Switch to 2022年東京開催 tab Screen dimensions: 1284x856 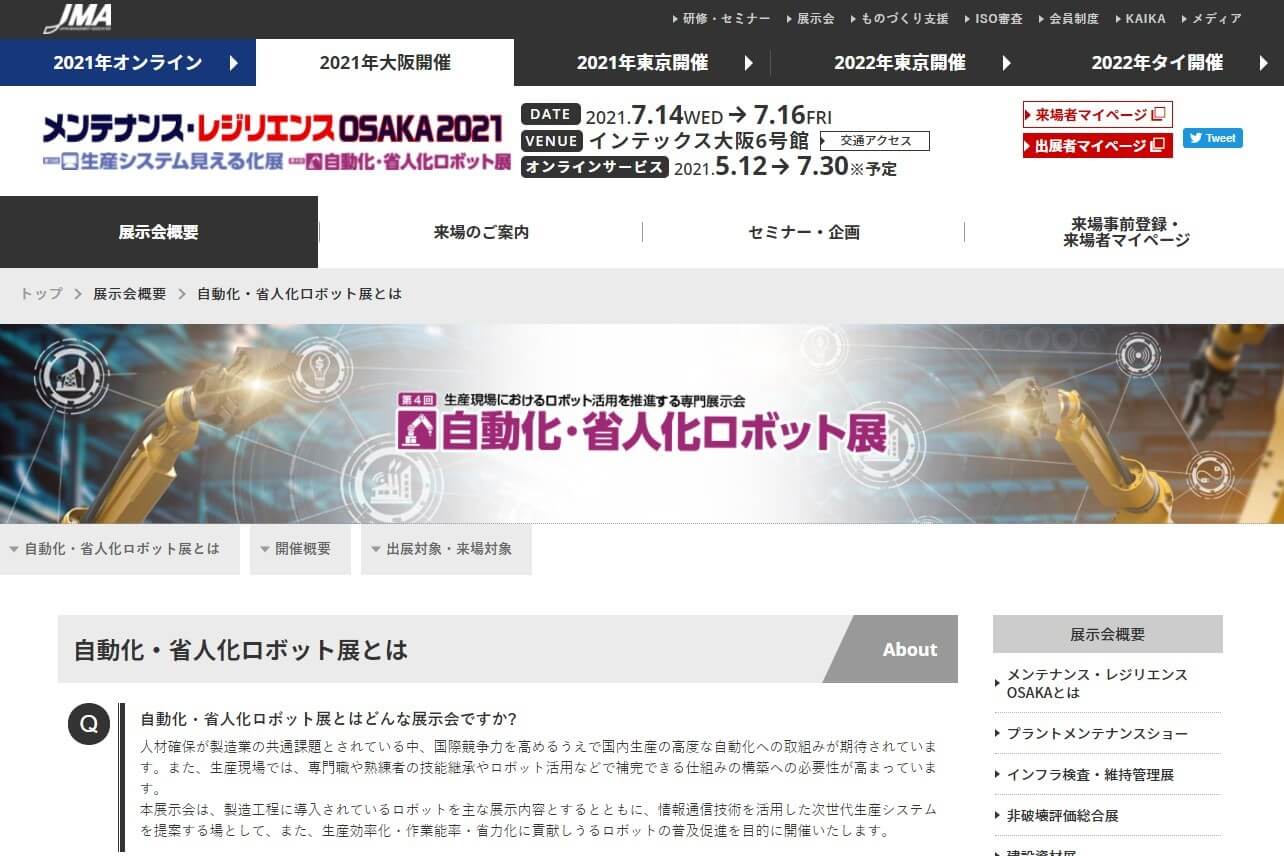pos(899,62)
